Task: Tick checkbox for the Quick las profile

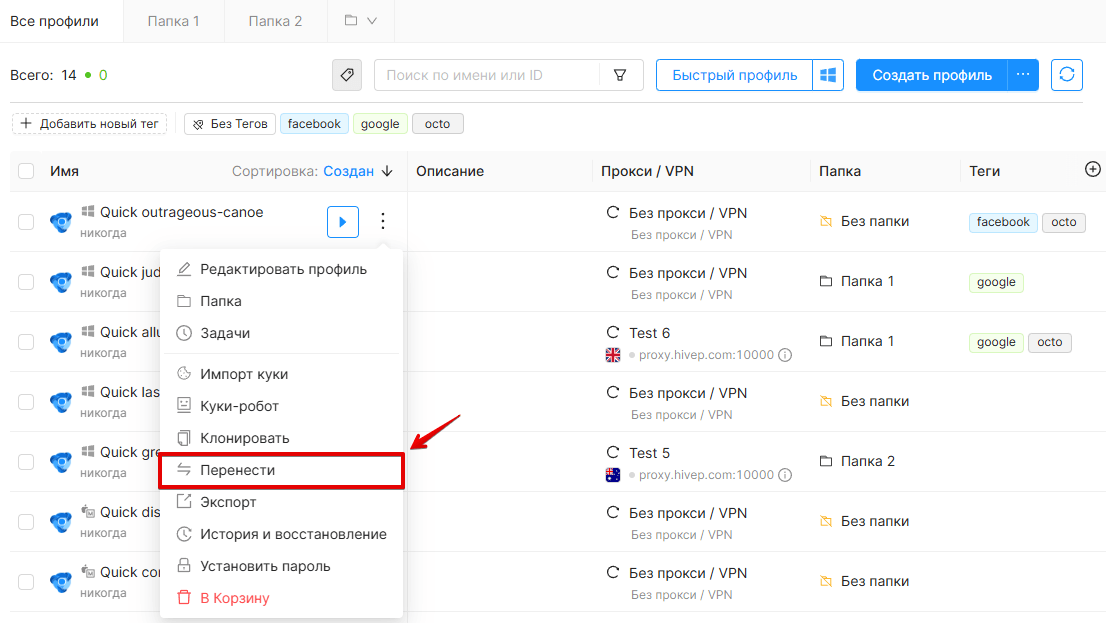Action: point(26,401)
